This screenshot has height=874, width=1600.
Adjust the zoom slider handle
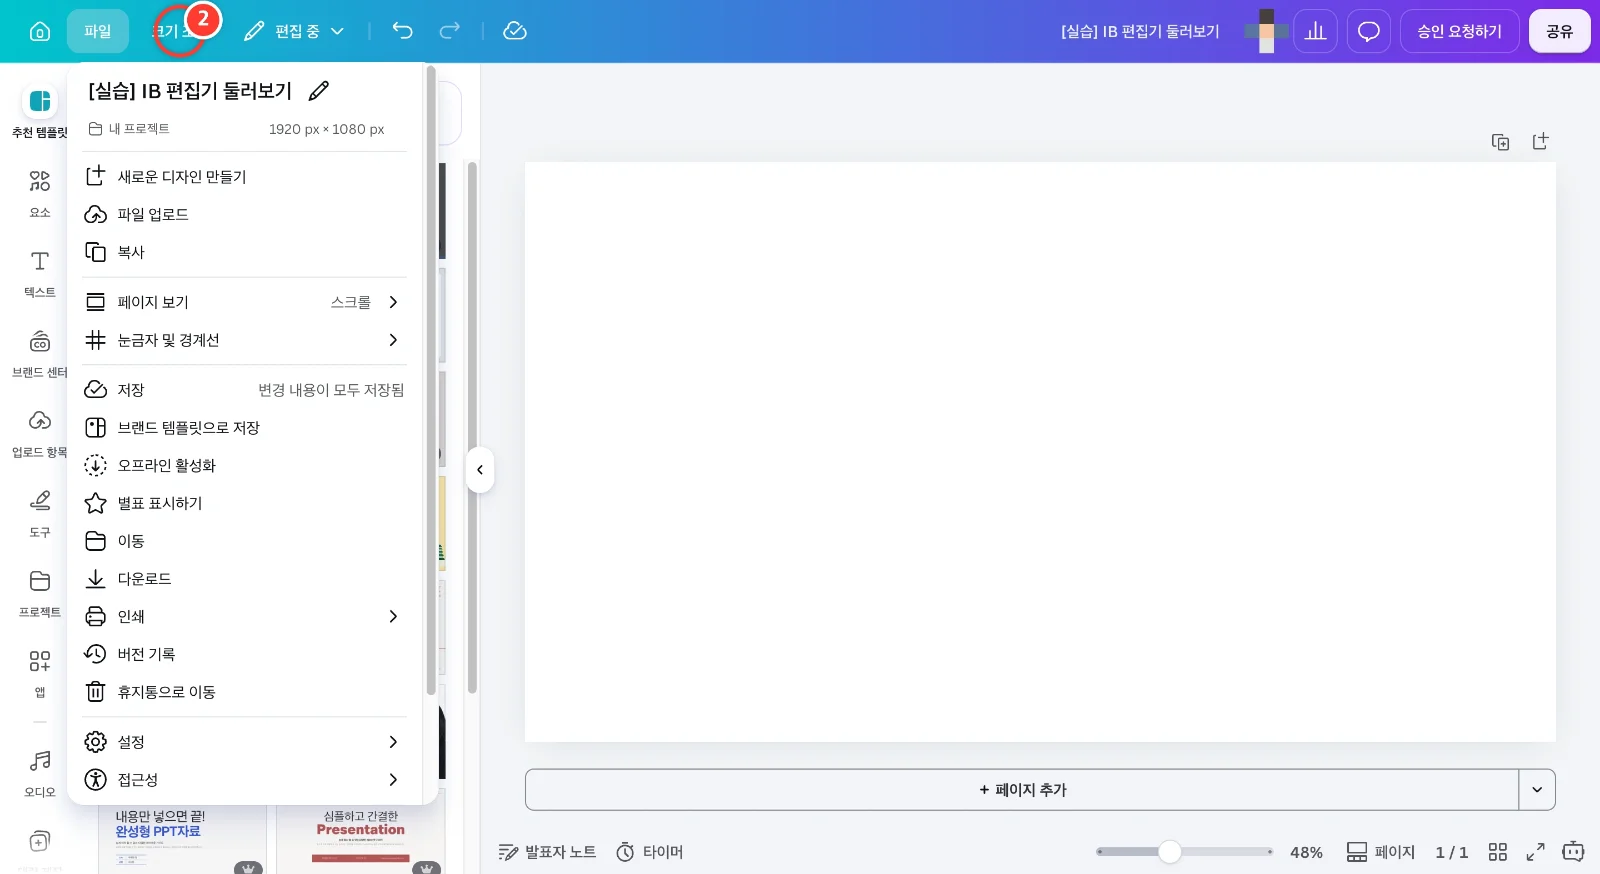[1170, 852]
